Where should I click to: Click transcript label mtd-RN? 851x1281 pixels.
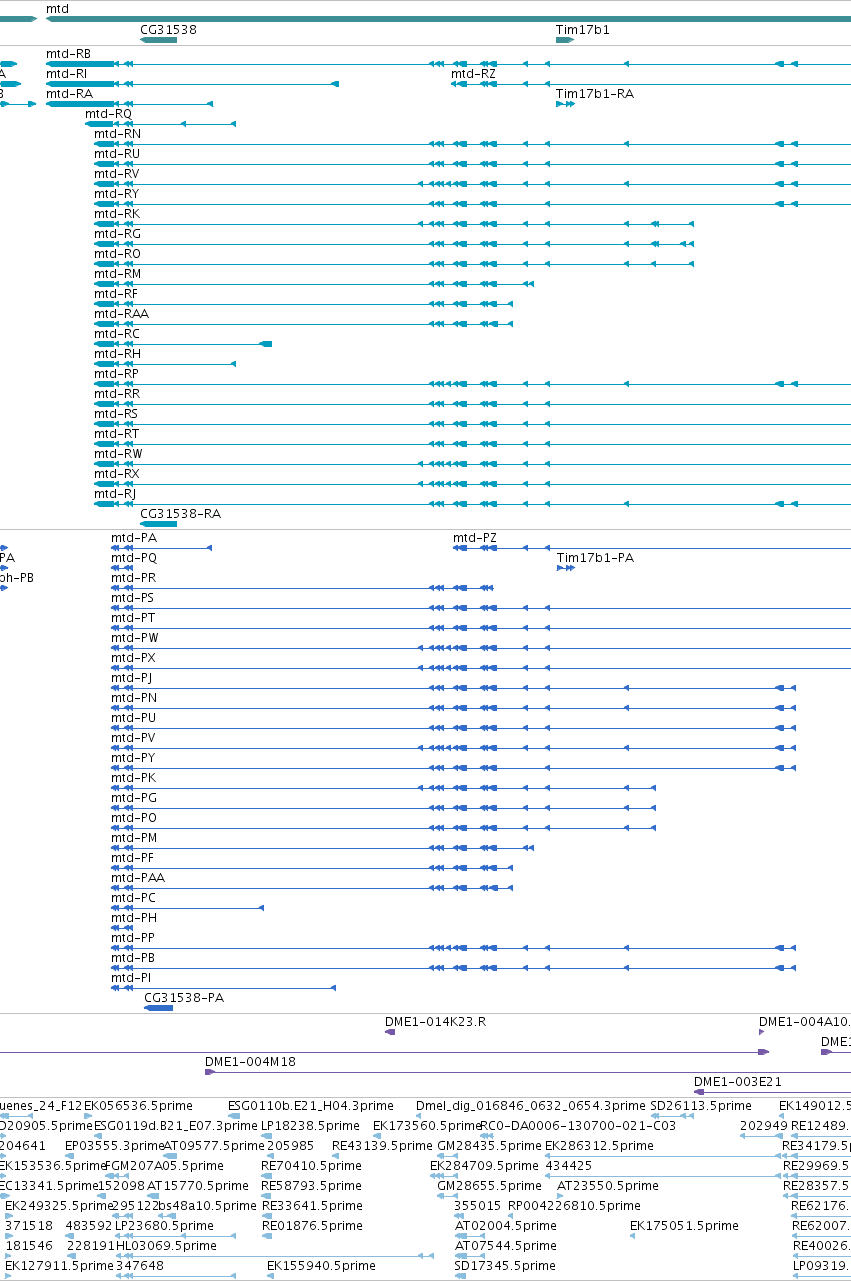coord(118,133)
